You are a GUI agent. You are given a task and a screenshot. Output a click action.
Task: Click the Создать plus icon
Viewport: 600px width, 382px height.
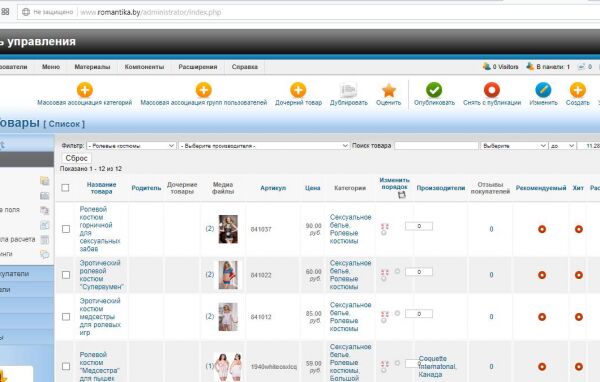click(x=577, y=90)
